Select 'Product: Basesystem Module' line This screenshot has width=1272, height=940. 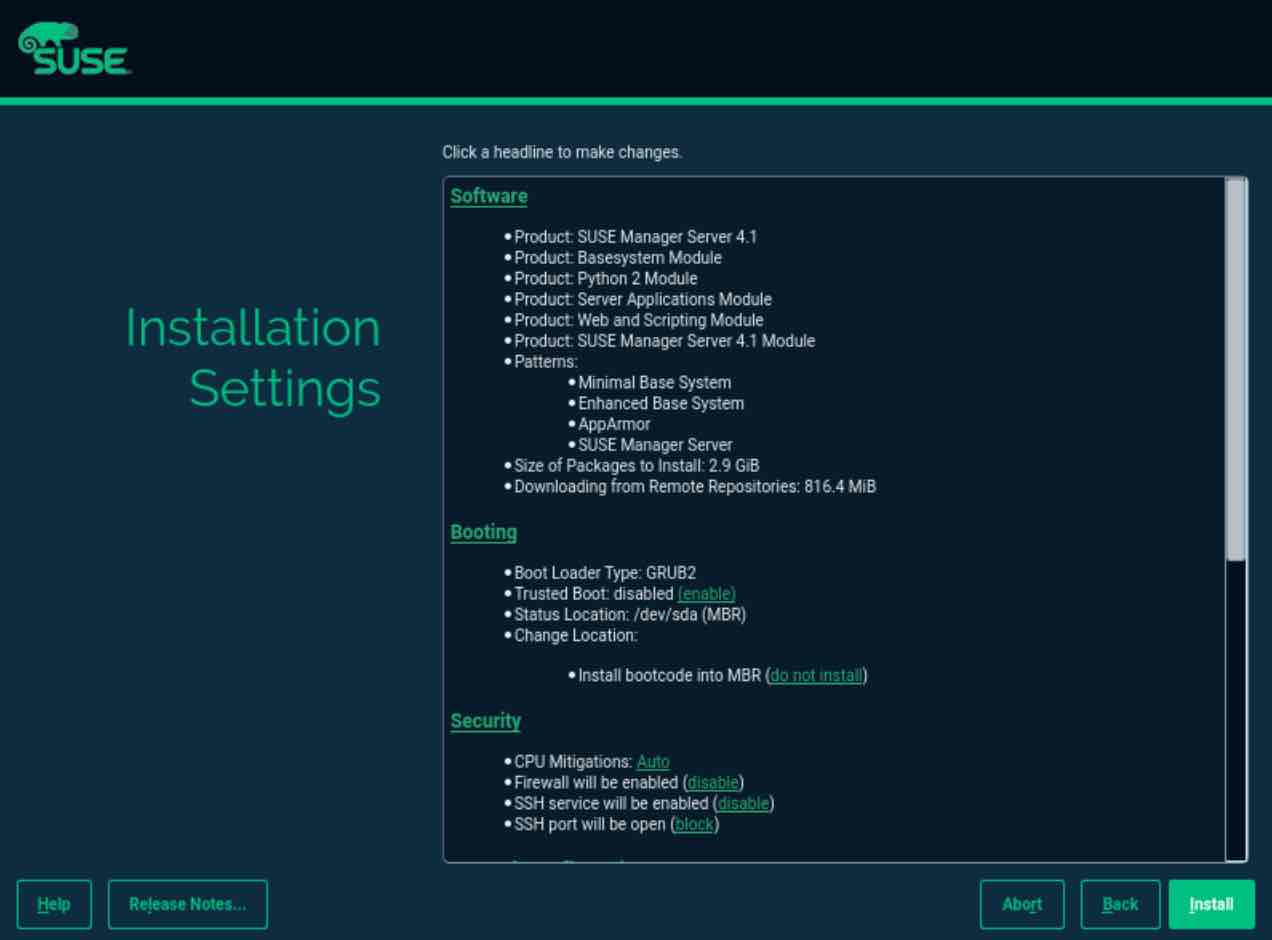(618, 258)
